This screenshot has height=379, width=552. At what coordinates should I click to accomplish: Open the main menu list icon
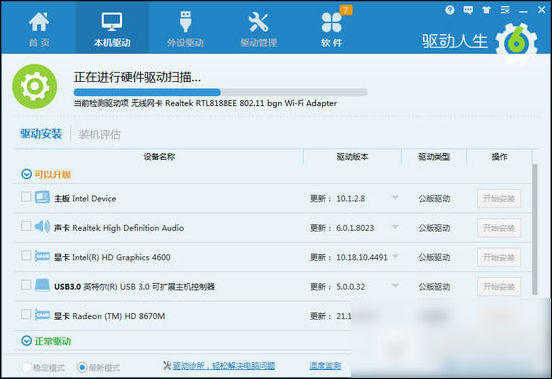505,10
